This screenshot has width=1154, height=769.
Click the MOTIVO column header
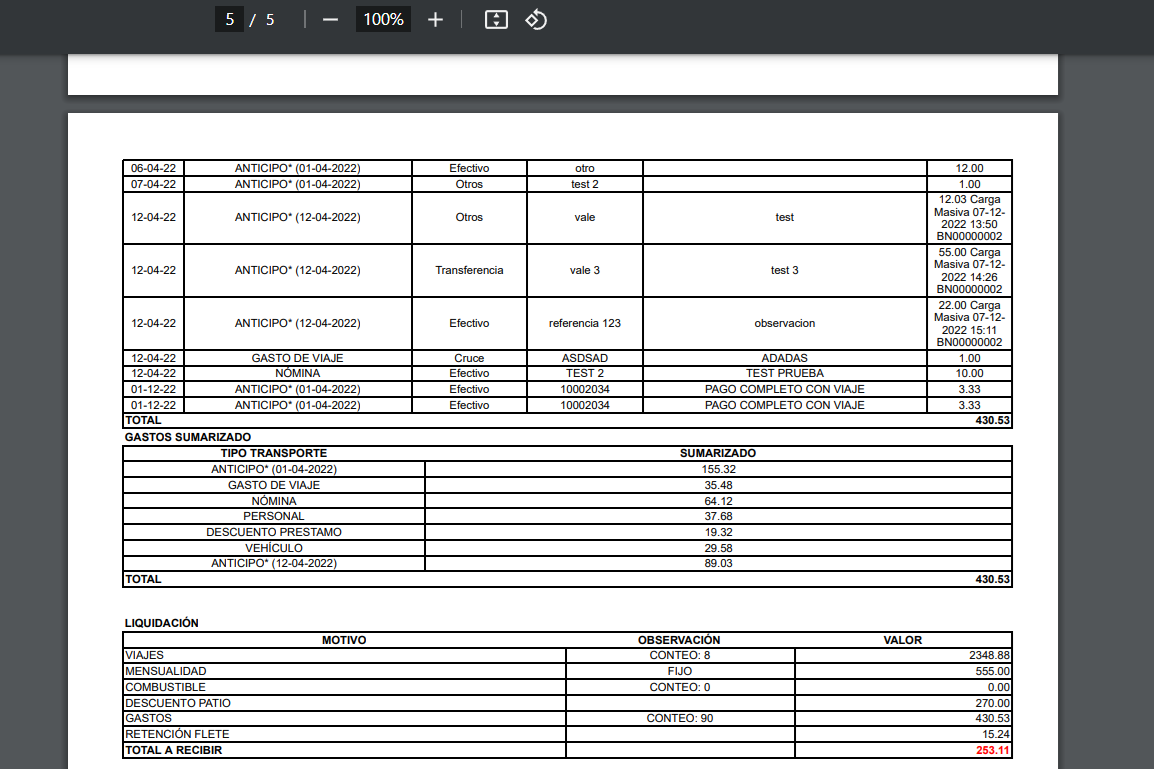344,640
